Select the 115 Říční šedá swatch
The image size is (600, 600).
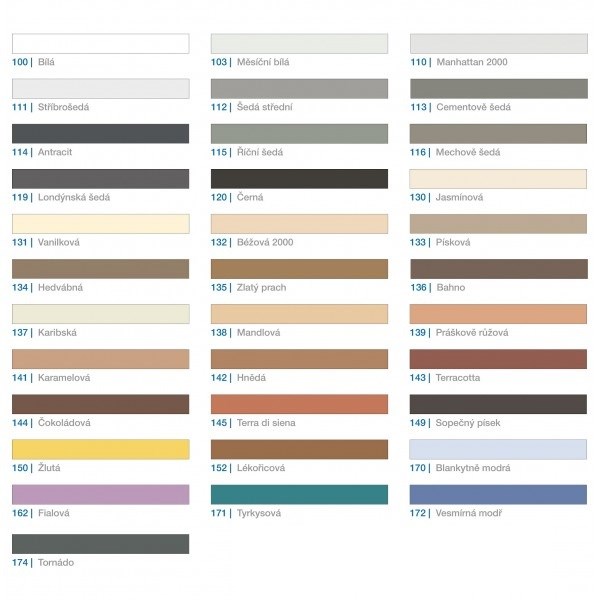299,134
